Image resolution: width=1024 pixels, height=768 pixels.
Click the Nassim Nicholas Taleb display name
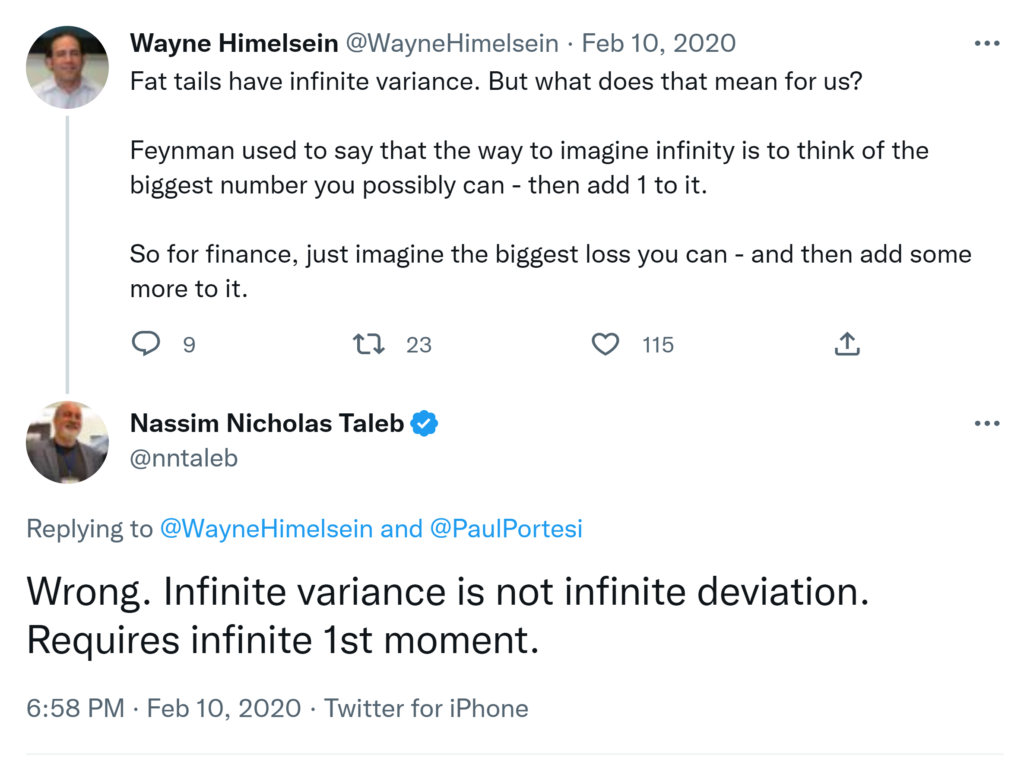[267, 423]
